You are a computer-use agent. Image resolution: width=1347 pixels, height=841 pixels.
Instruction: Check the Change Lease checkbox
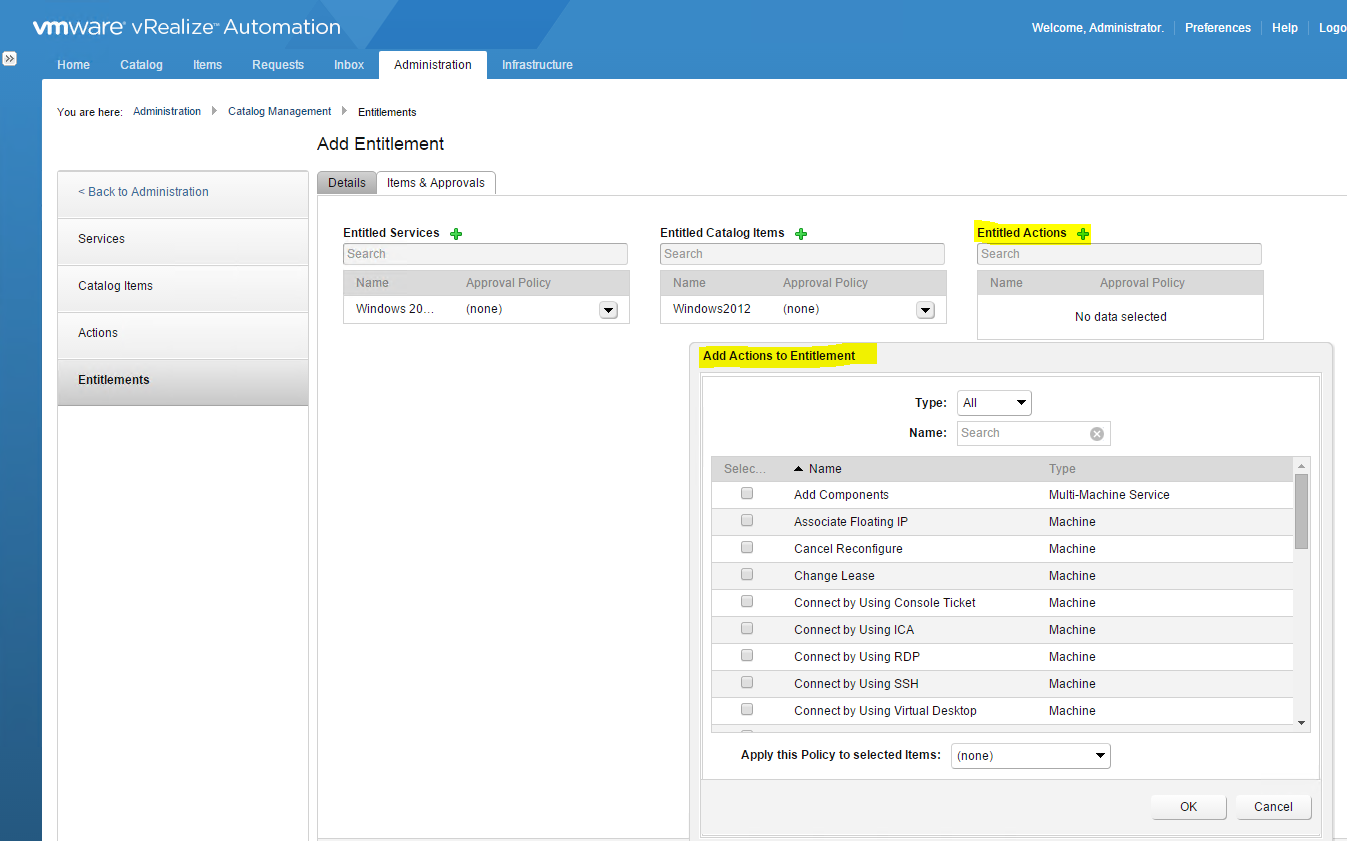pos(747,575)
